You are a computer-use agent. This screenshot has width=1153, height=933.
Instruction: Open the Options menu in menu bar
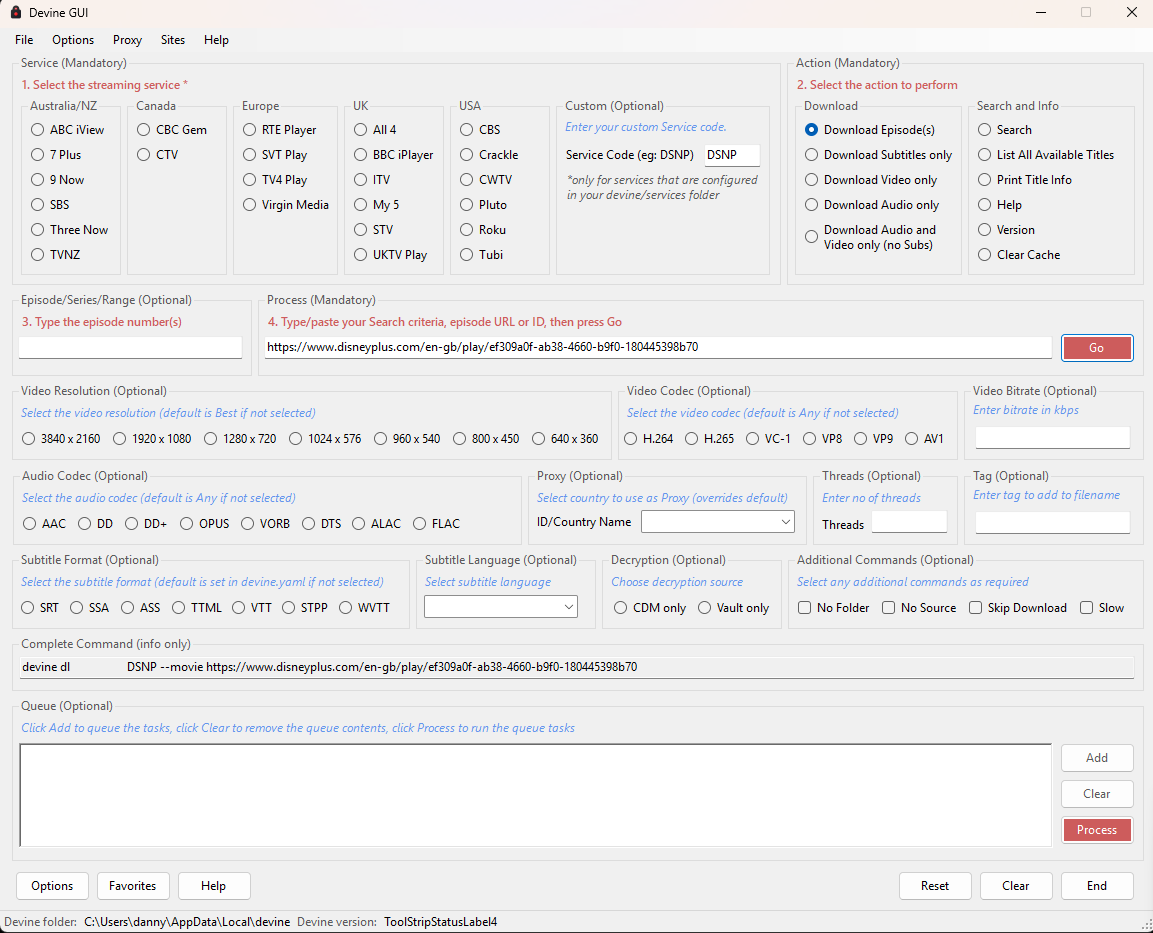pyautogui.click(x=73, y=40)
